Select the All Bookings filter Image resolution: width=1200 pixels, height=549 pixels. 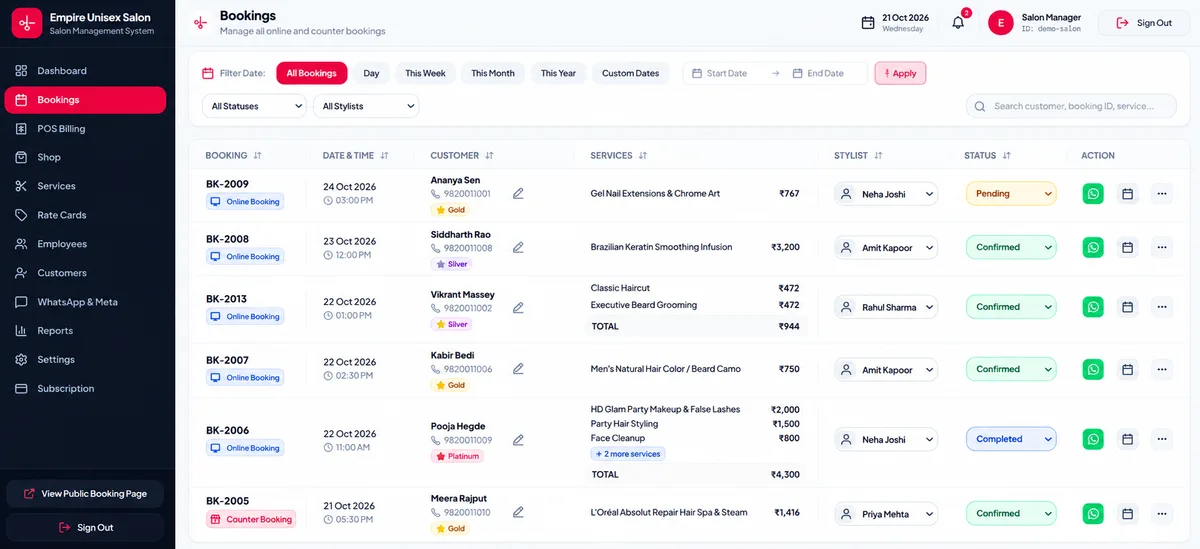[x=312, y=73]
